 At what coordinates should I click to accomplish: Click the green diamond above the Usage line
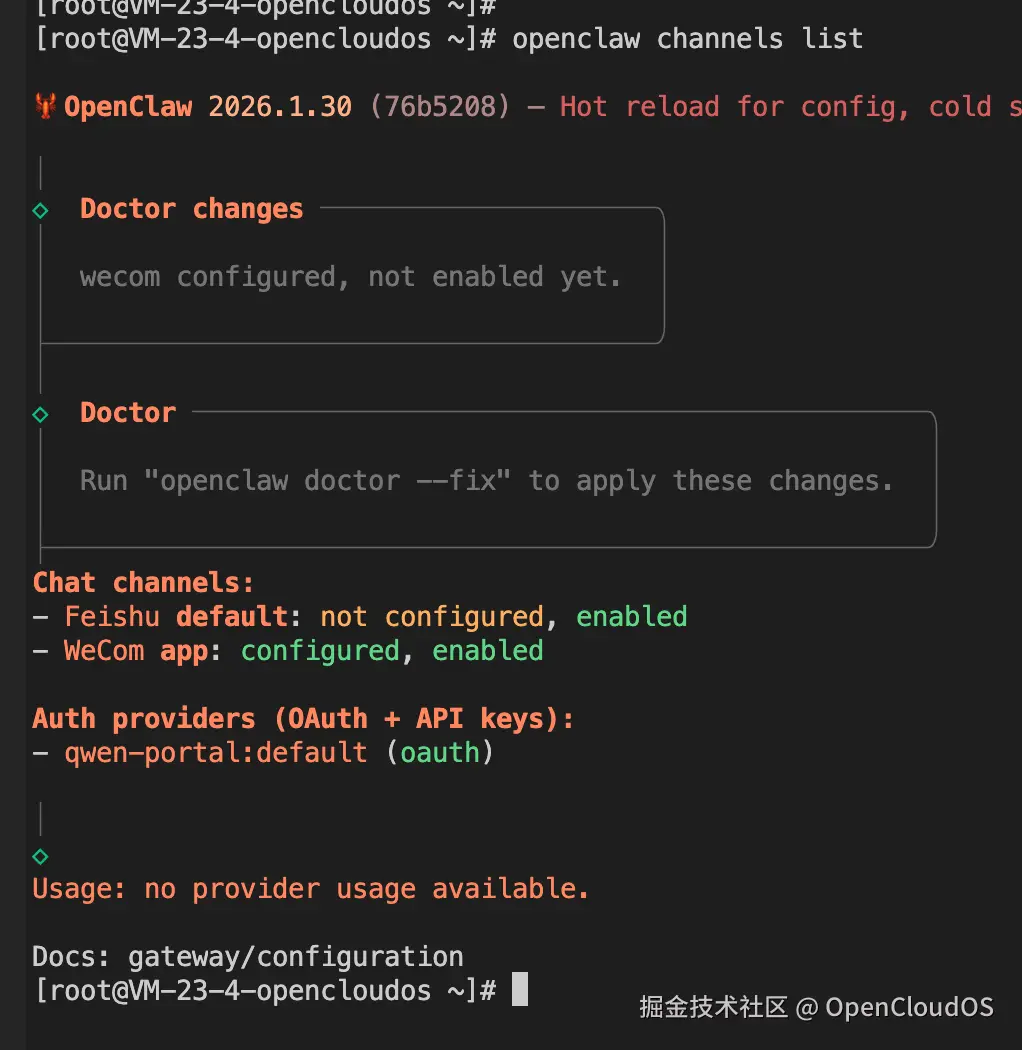[41, 856]
